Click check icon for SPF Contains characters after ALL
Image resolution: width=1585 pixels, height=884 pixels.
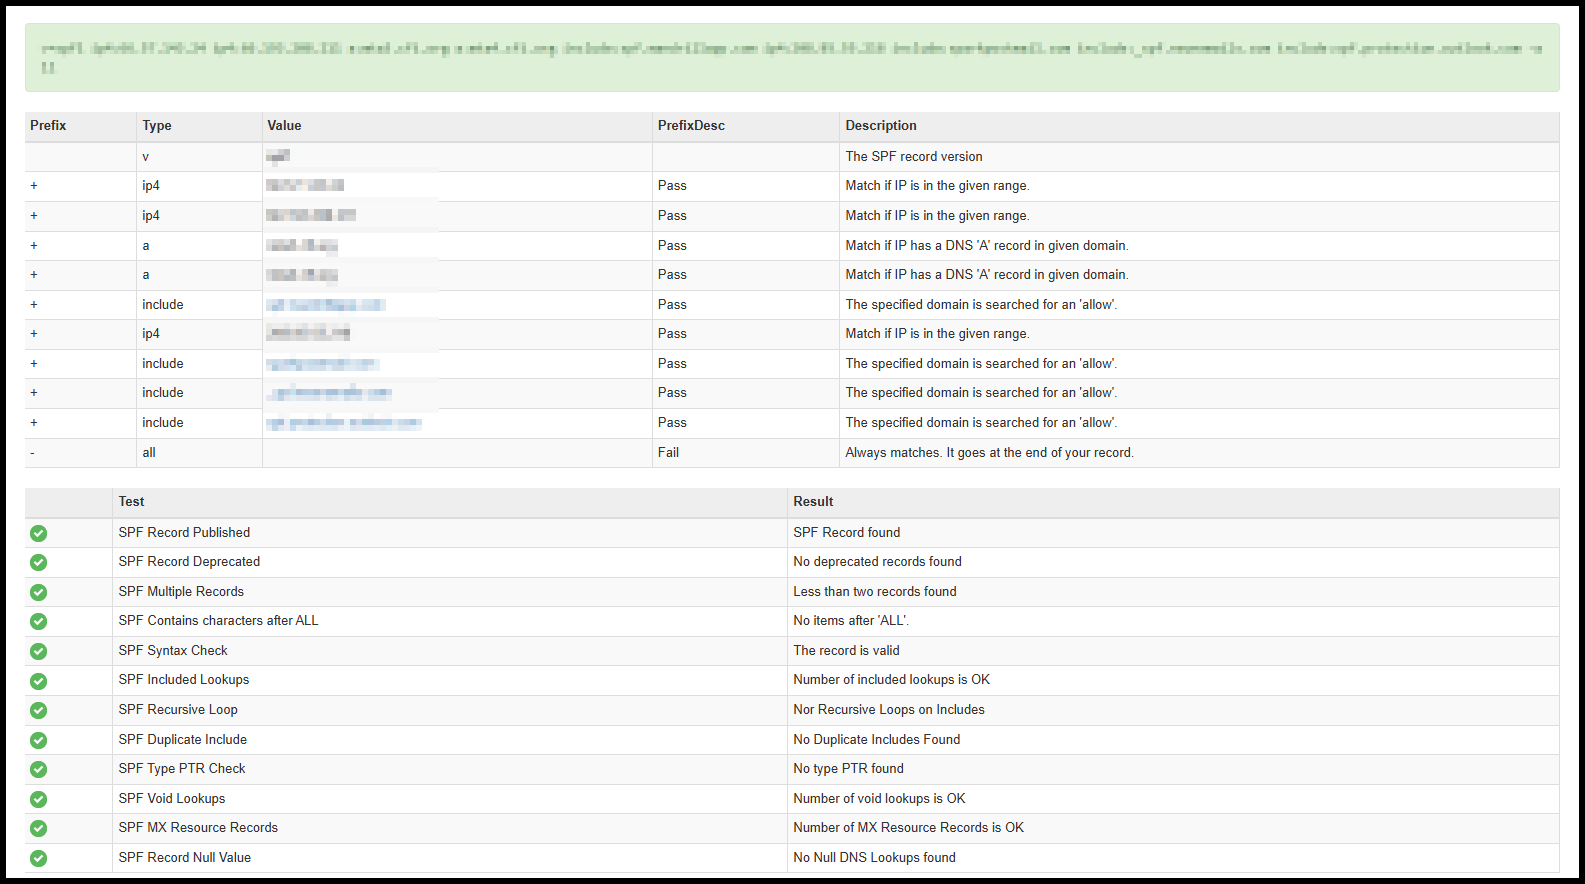tap(38, 621)
